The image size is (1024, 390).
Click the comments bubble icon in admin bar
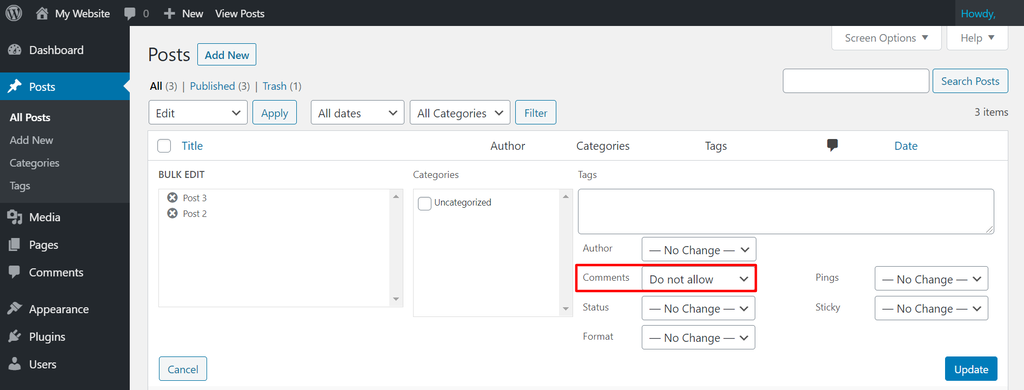[129, 13]
